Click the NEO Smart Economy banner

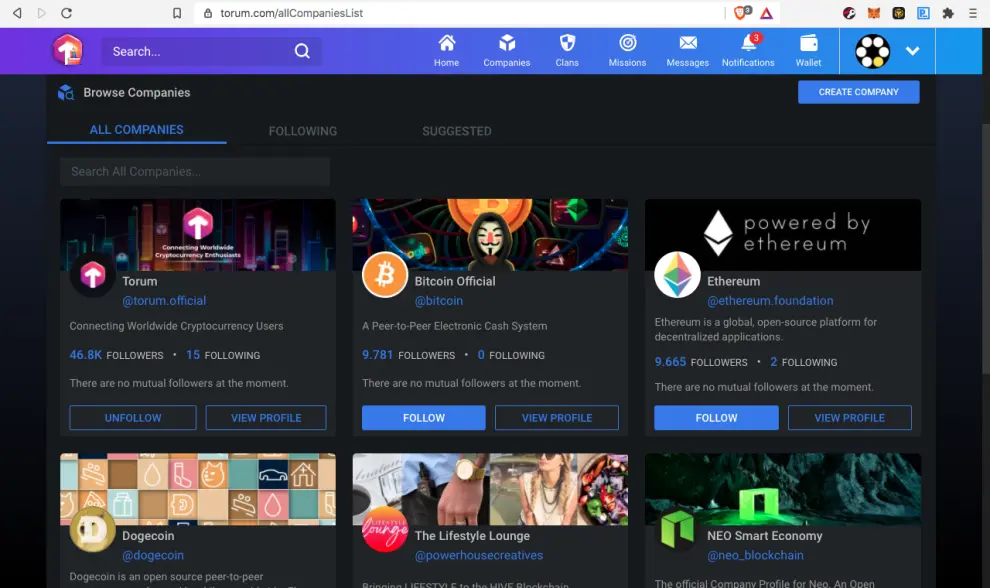pyautogui.click(x=783, y=489)
